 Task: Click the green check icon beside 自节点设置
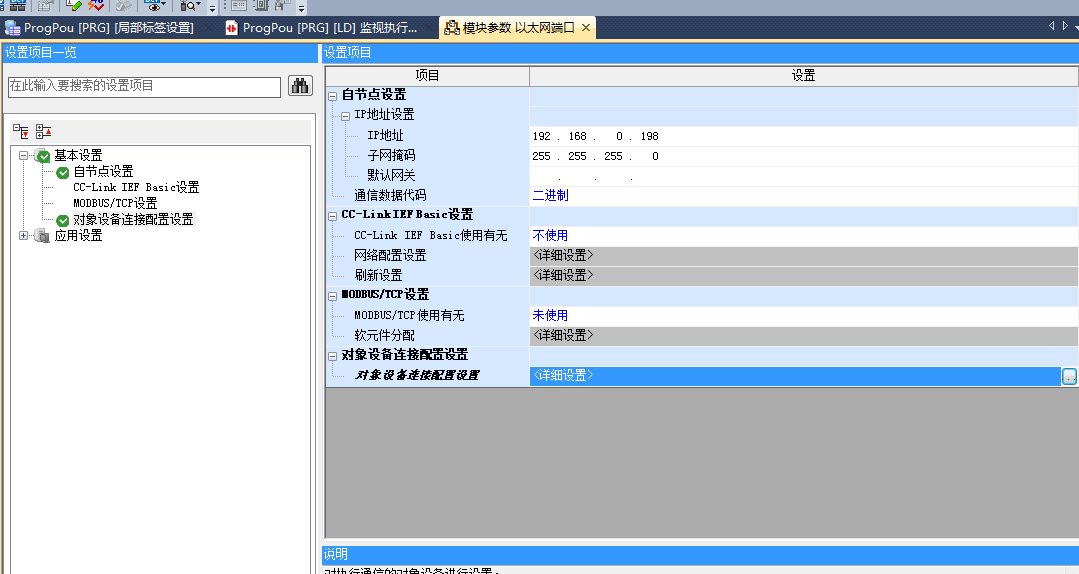tap(63, 172)
